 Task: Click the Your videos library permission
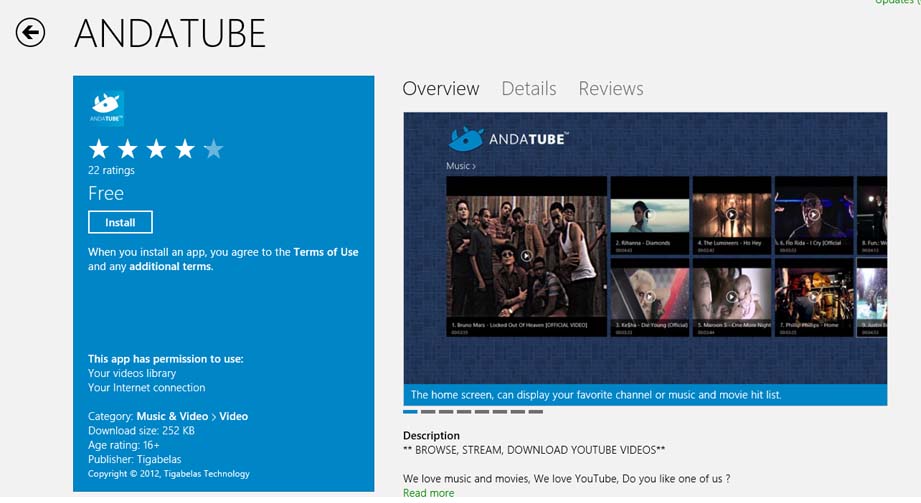pos(132,373)
